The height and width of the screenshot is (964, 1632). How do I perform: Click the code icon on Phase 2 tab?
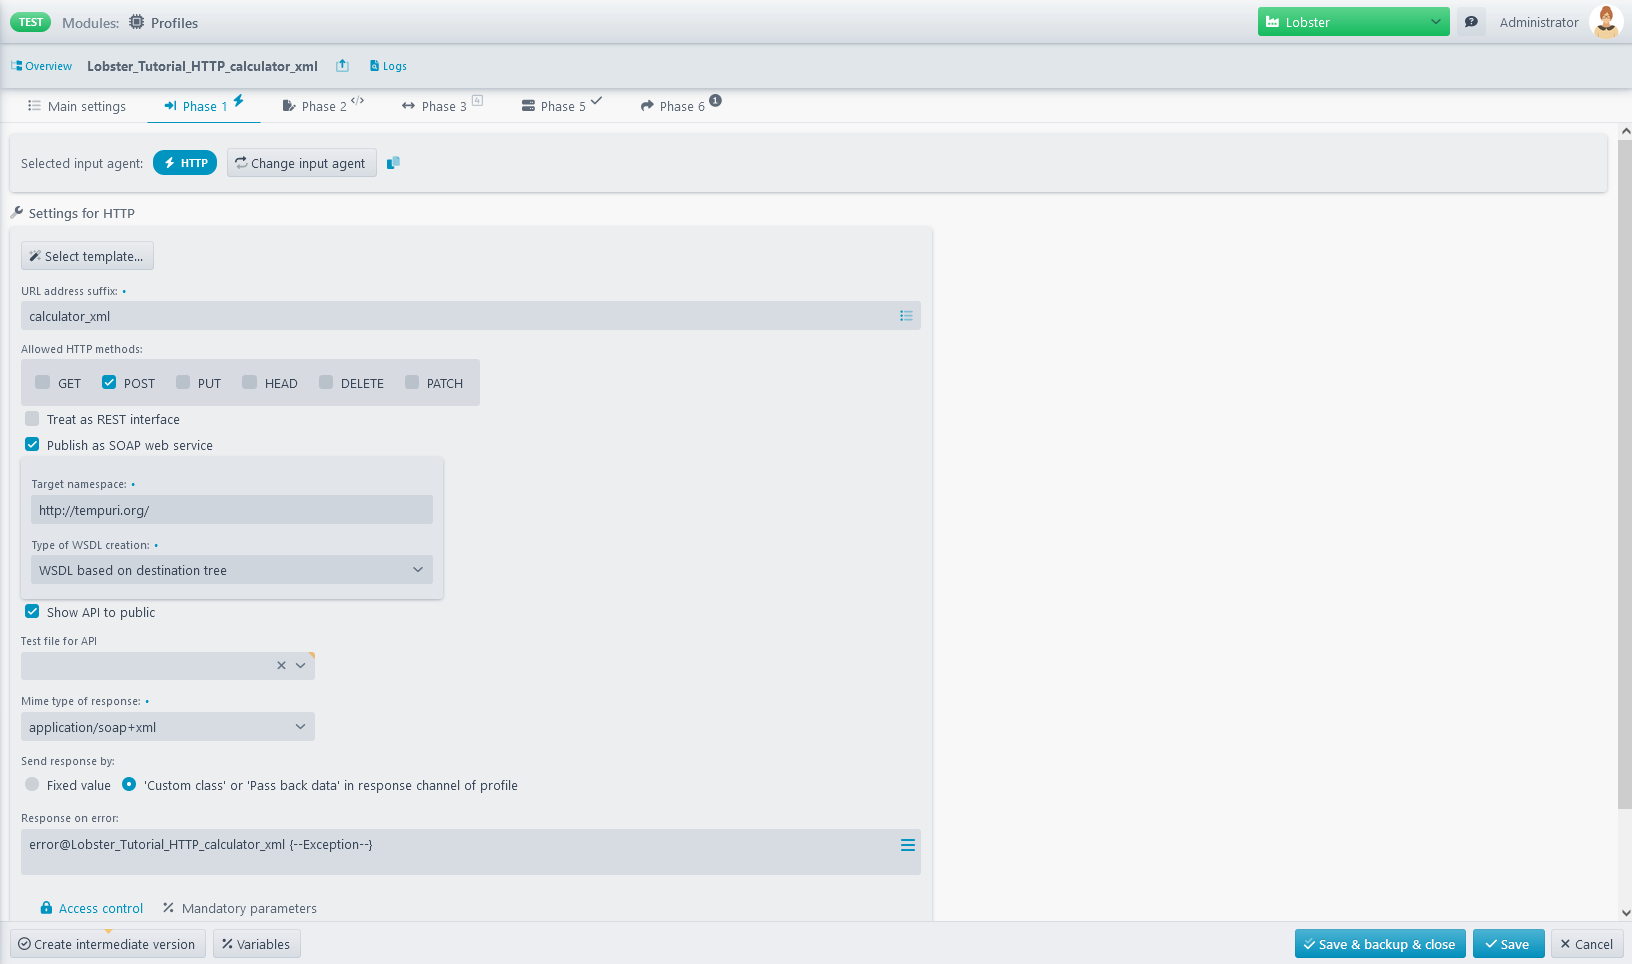tap(357, 100)
